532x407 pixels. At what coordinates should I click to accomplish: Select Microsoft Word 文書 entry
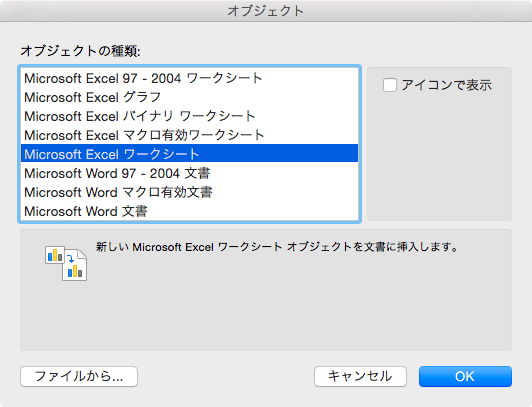click(x=189, y=211)
